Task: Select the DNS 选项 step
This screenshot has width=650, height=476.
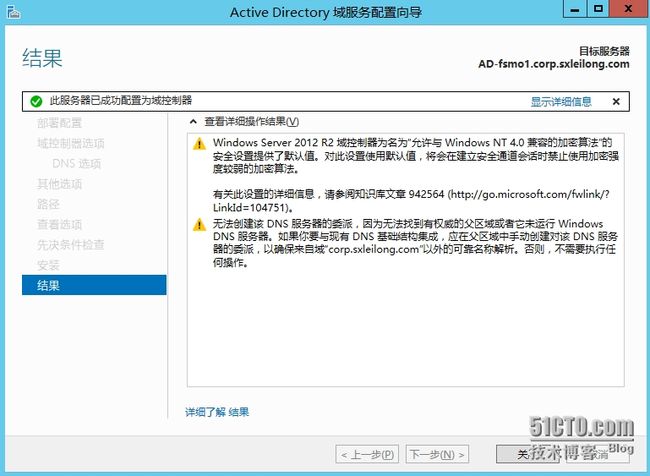Action: pos(77,164)
